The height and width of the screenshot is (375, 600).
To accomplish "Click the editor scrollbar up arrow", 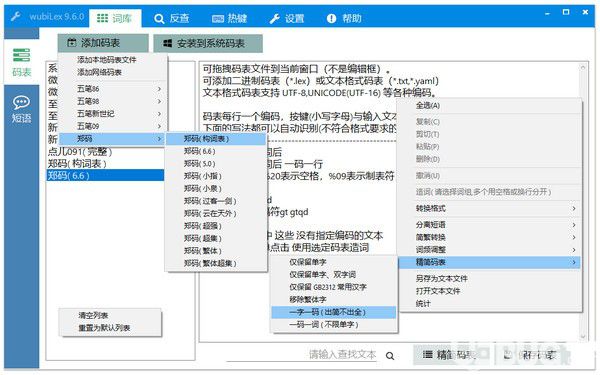I will pos(583,67).
